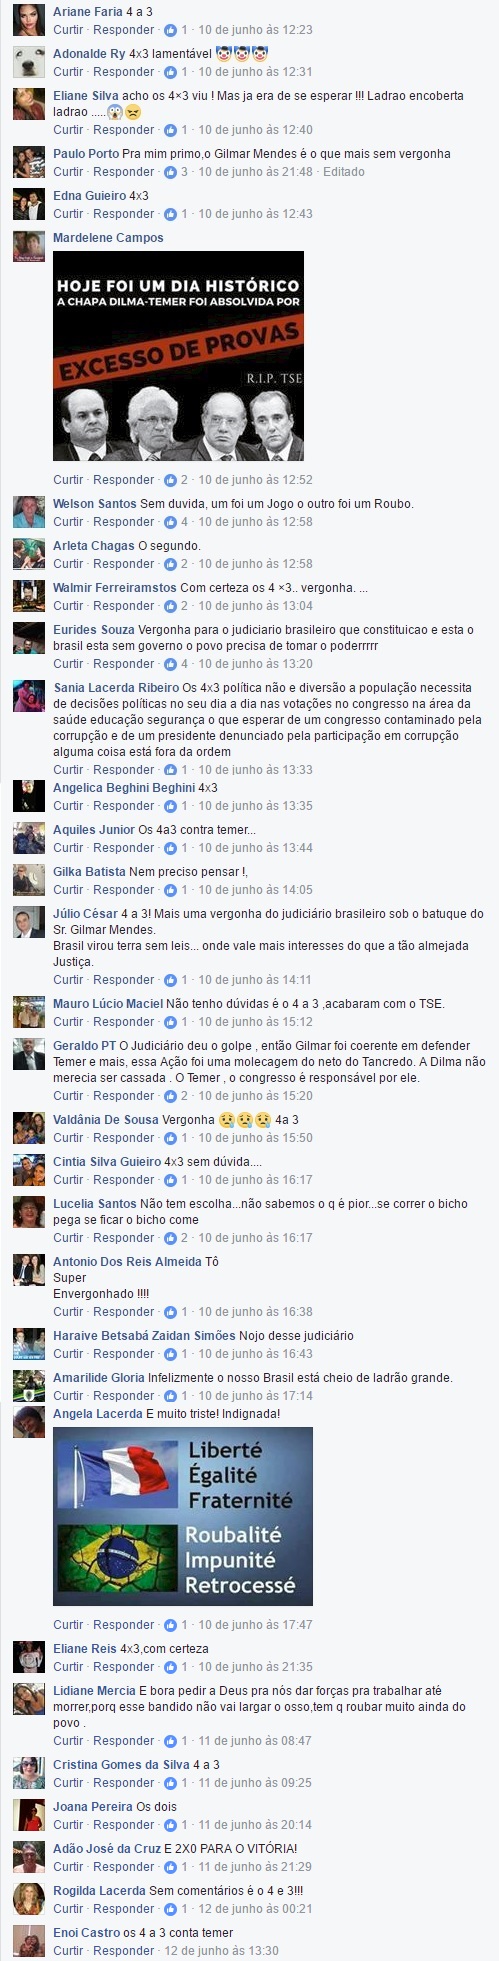Open Angela Lacerda's profile name
This screenshot has width=499, height=1961.
[97, 1414]
